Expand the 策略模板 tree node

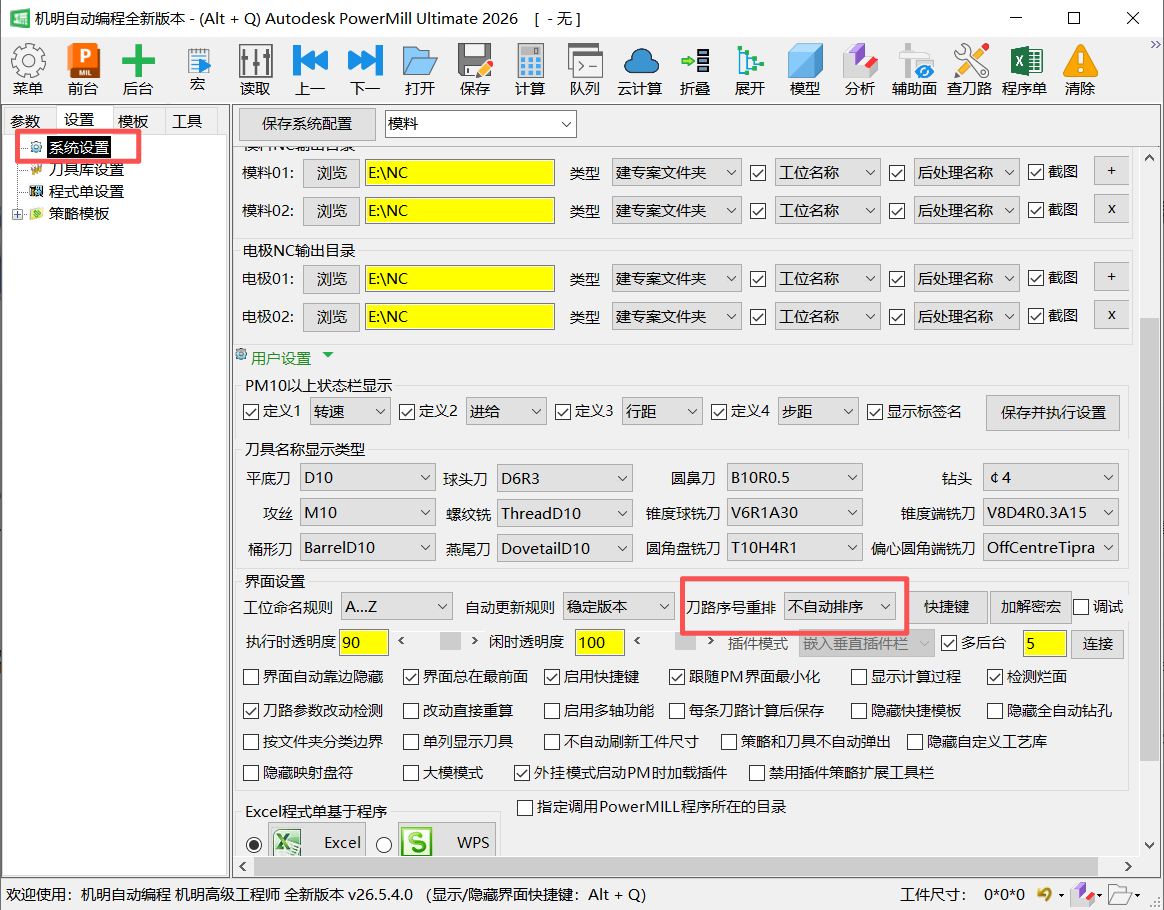pyautogui.click(x=17, y=215)
